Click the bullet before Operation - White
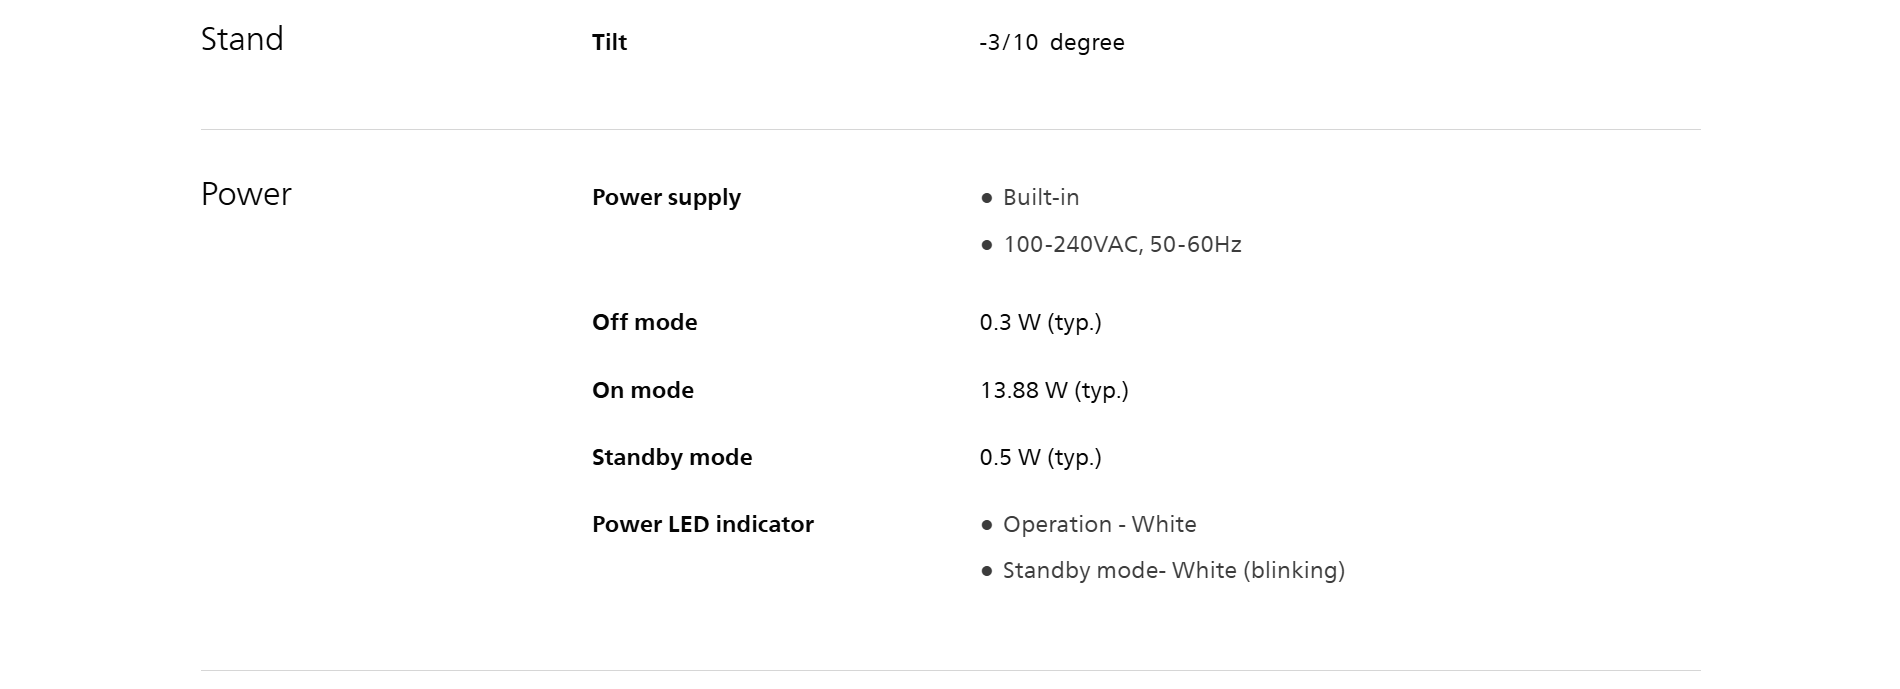Screen dimensions: 1900x689 pos(987,525)
